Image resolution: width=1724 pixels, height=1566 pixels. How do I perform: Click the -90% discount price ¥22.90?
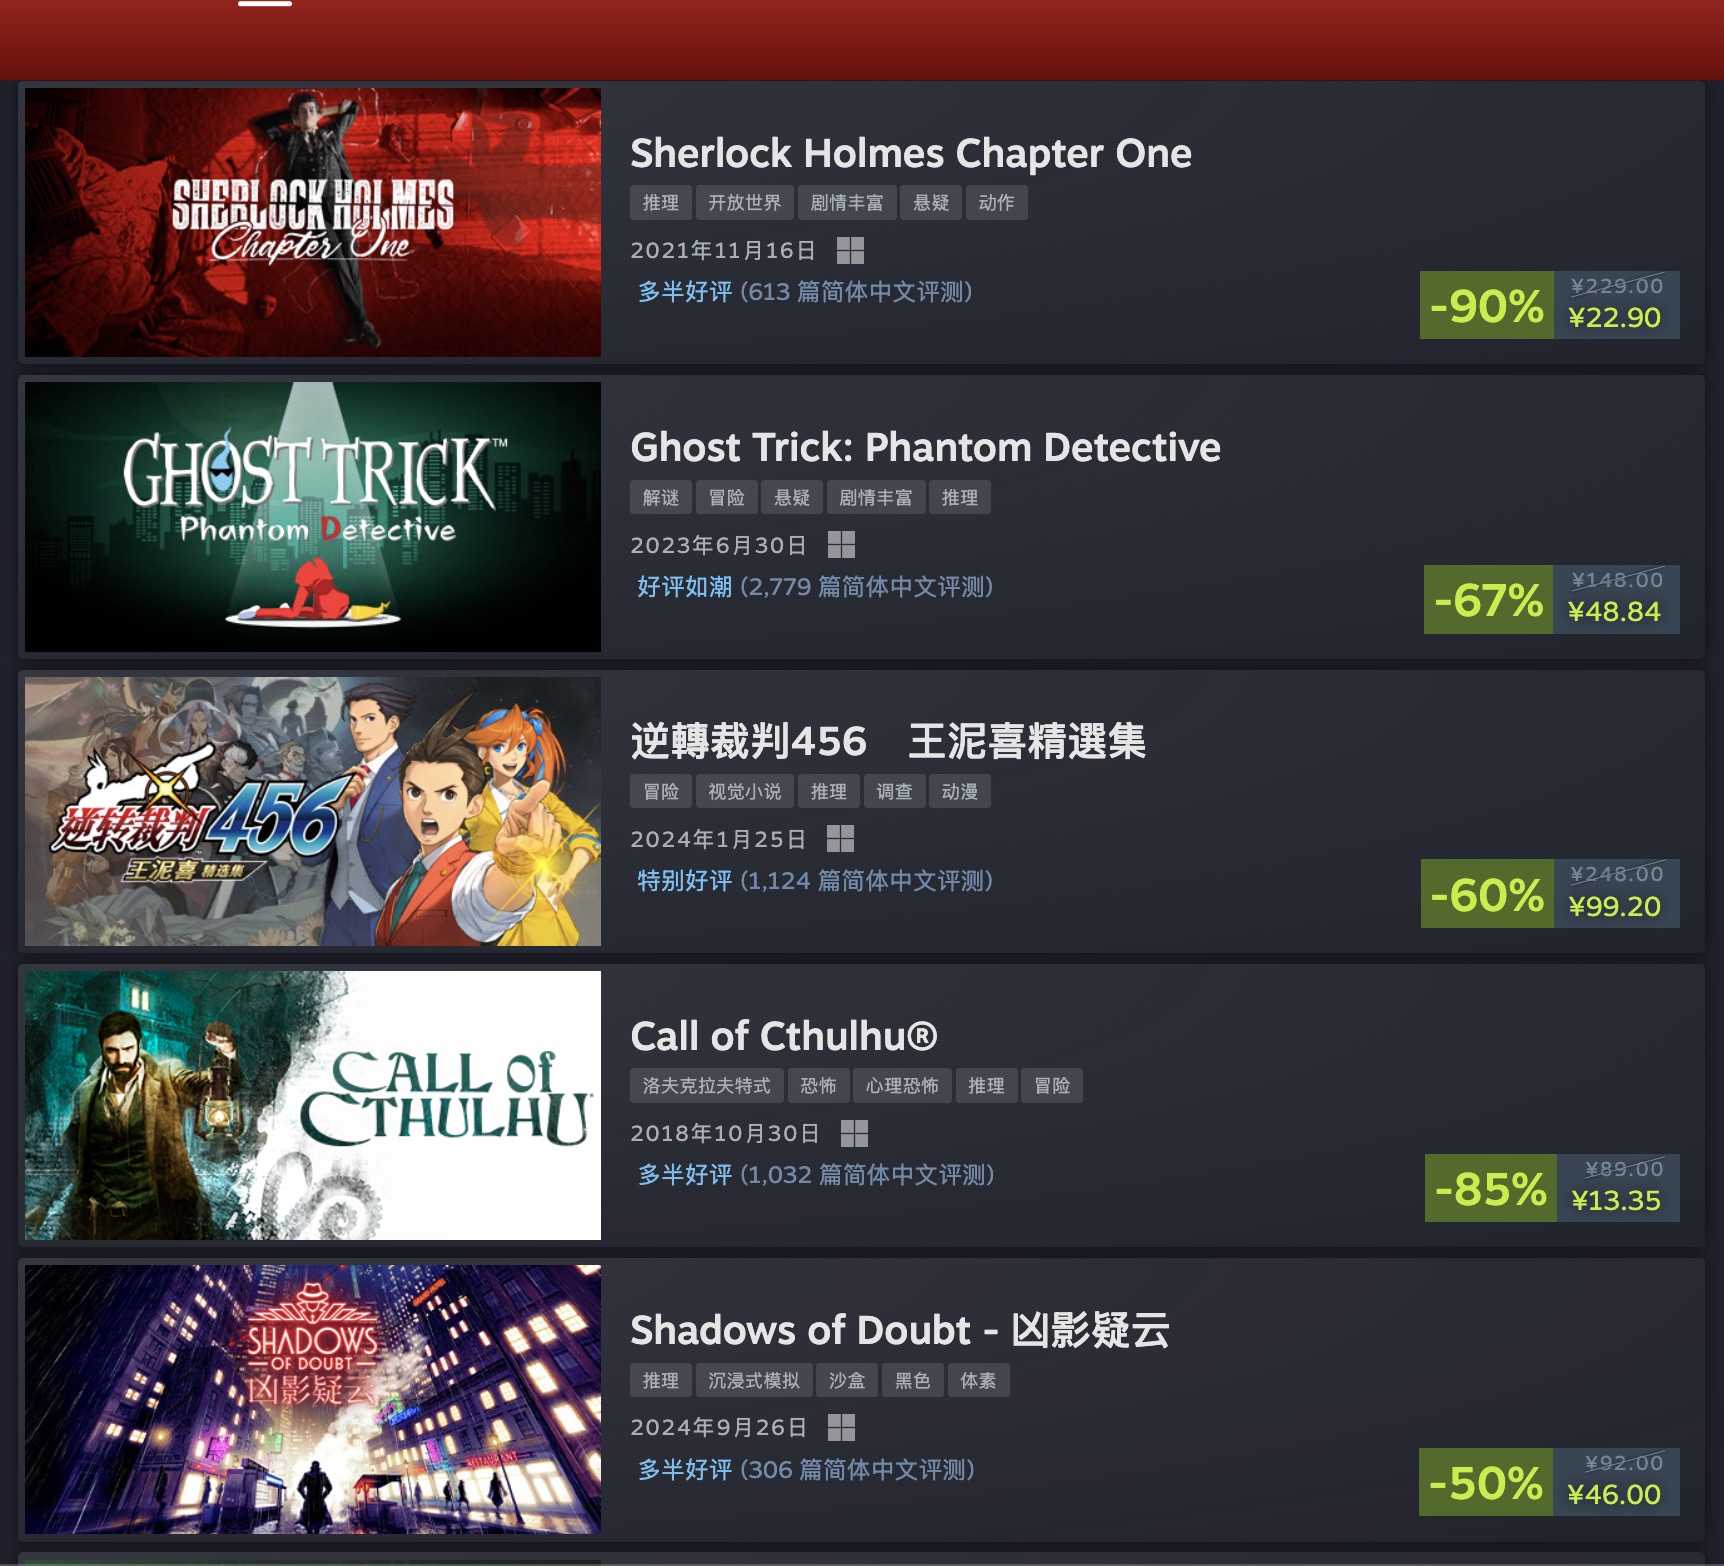point(1615,317)
